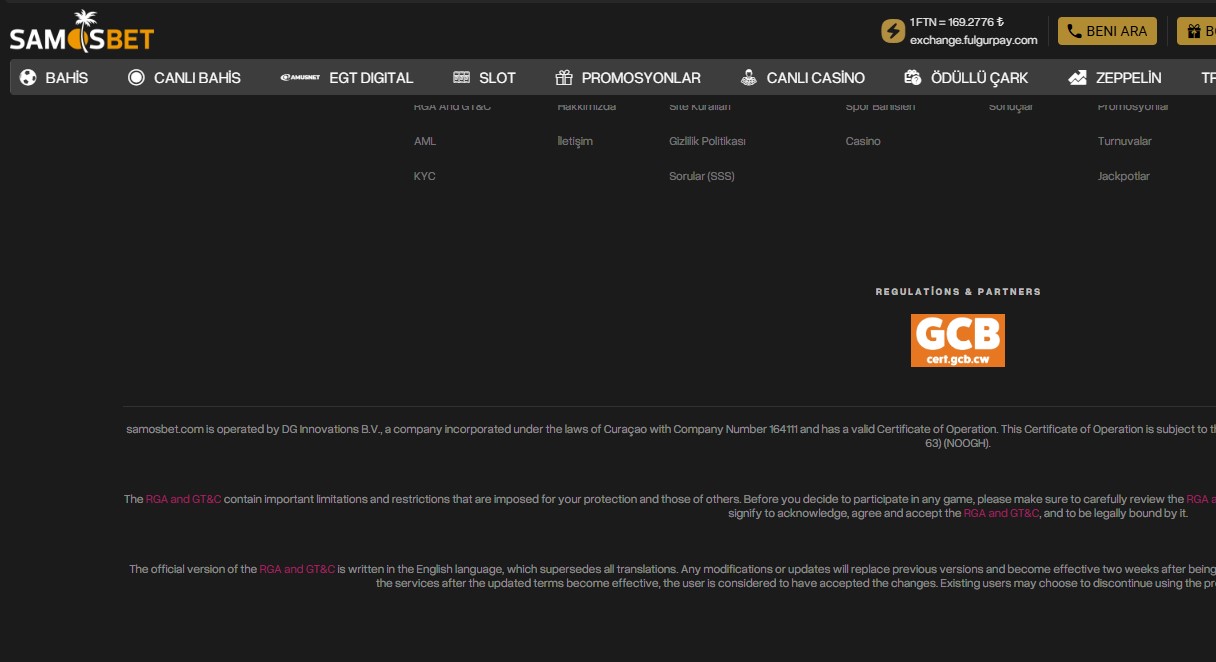Viewport: 1216px width, 662px height.
Task: Click the Zeppelin chart icon
Action: pyautogui.click(x=1077, y=77)
